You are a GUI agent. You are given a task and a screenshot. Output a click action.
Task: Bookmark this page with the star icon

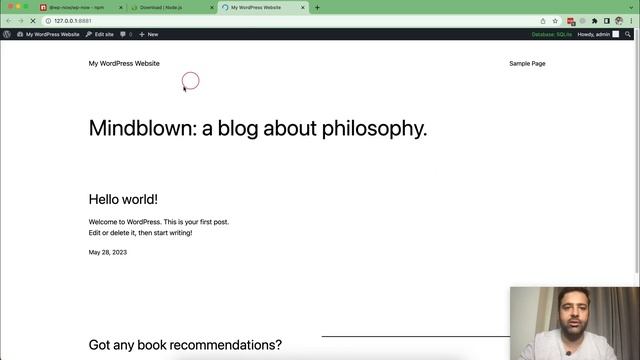[555, 21]
